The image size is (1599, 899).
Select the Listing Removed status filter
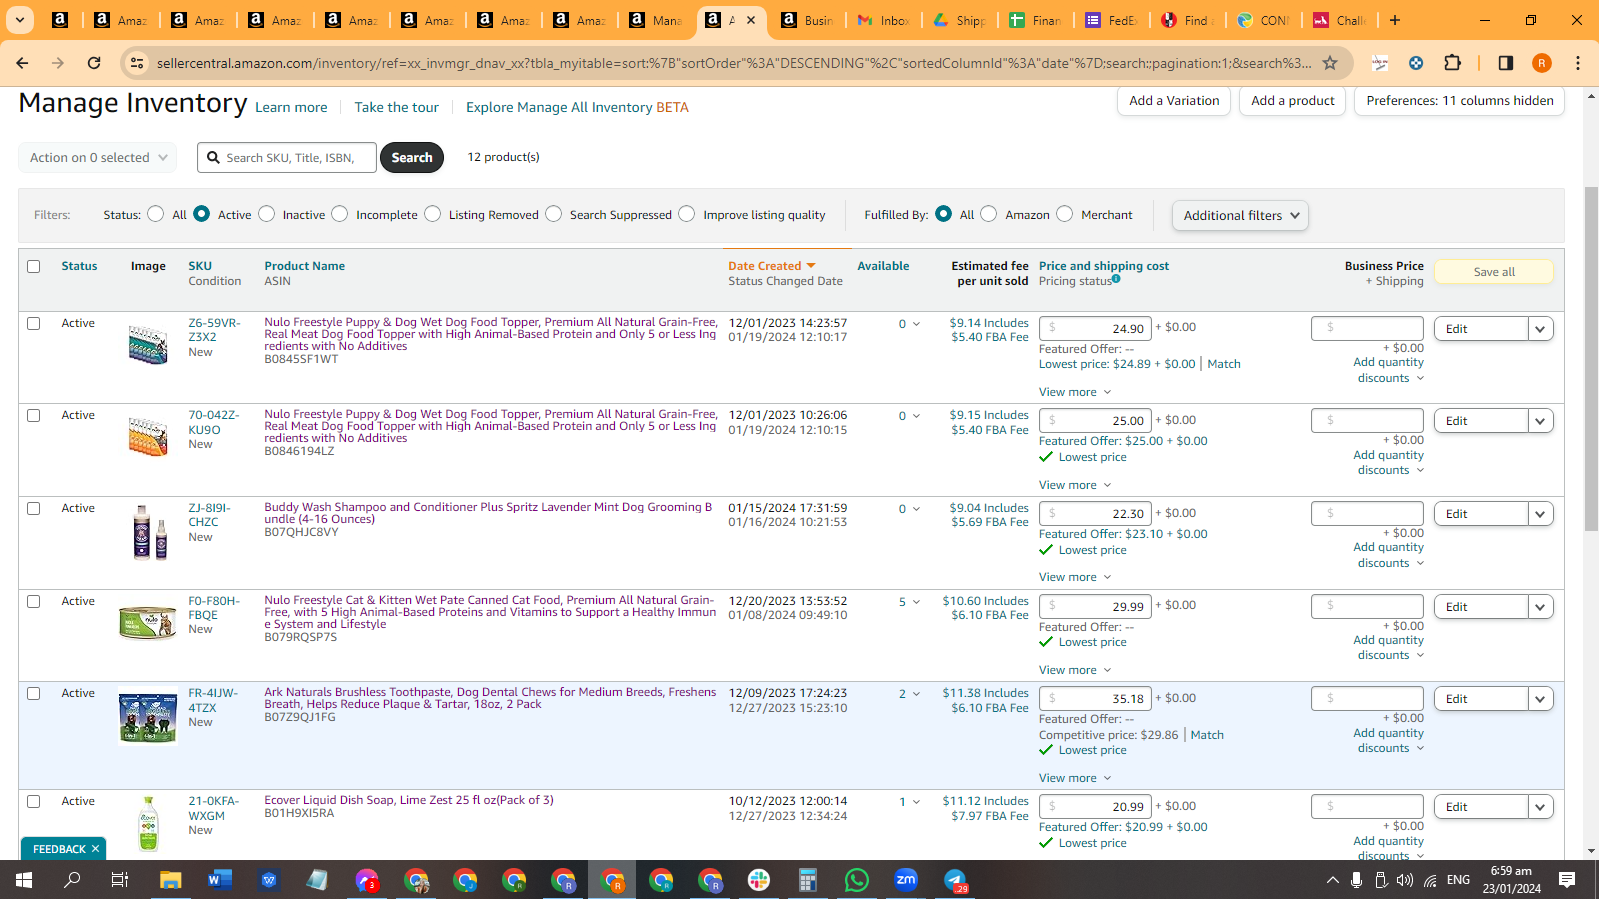tap(432, 214)
